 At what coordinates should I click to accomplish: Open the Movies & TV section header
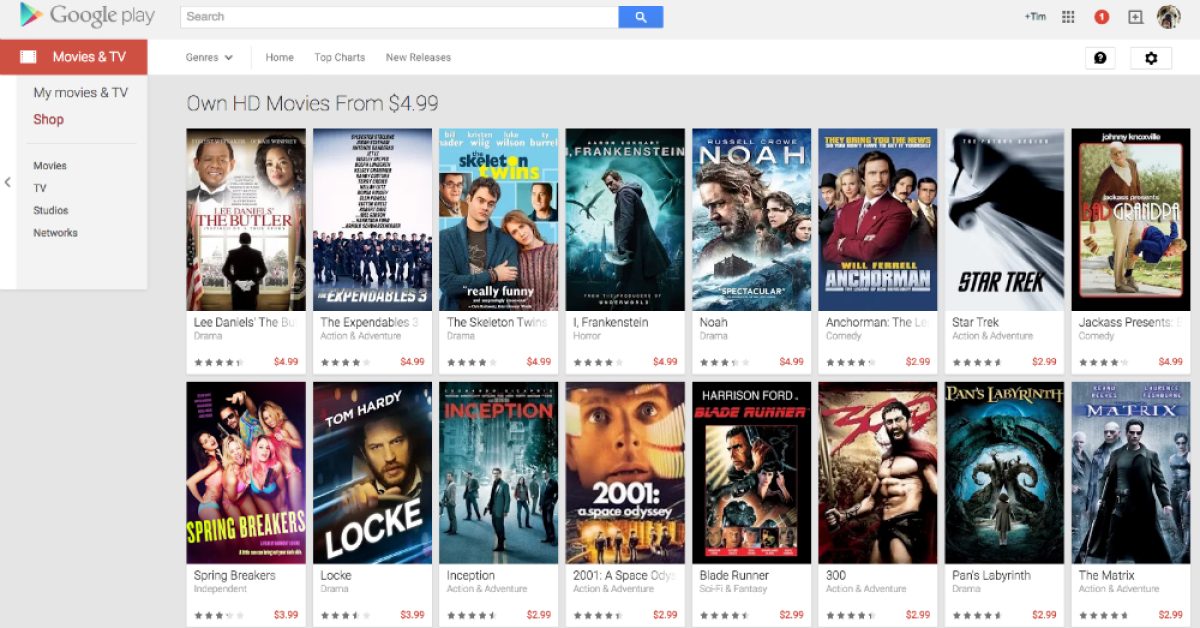[74, 57]
